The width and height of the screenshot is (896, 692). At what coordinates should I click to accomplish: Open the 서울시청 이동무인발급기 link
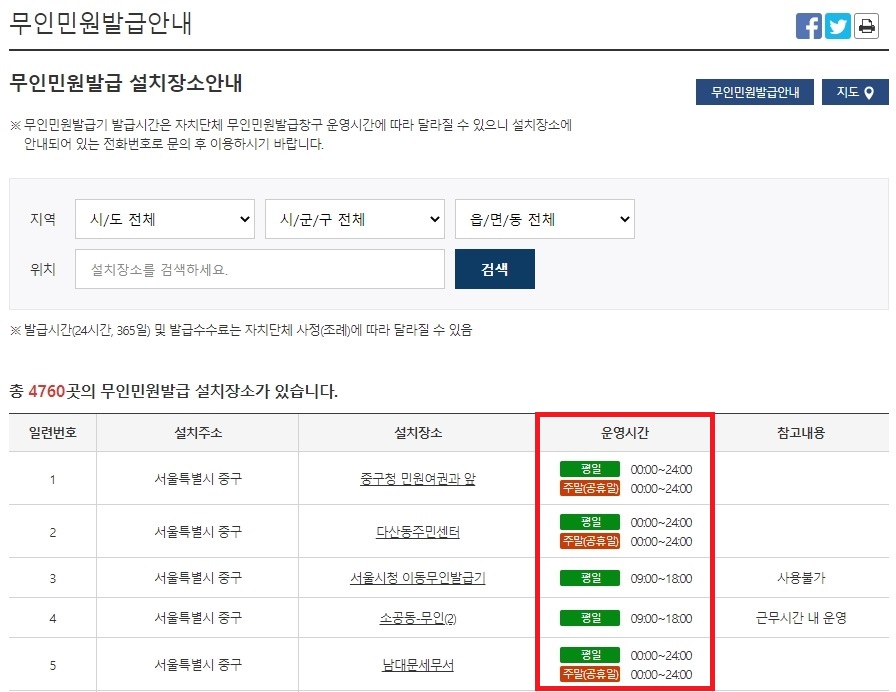(418, 578)
